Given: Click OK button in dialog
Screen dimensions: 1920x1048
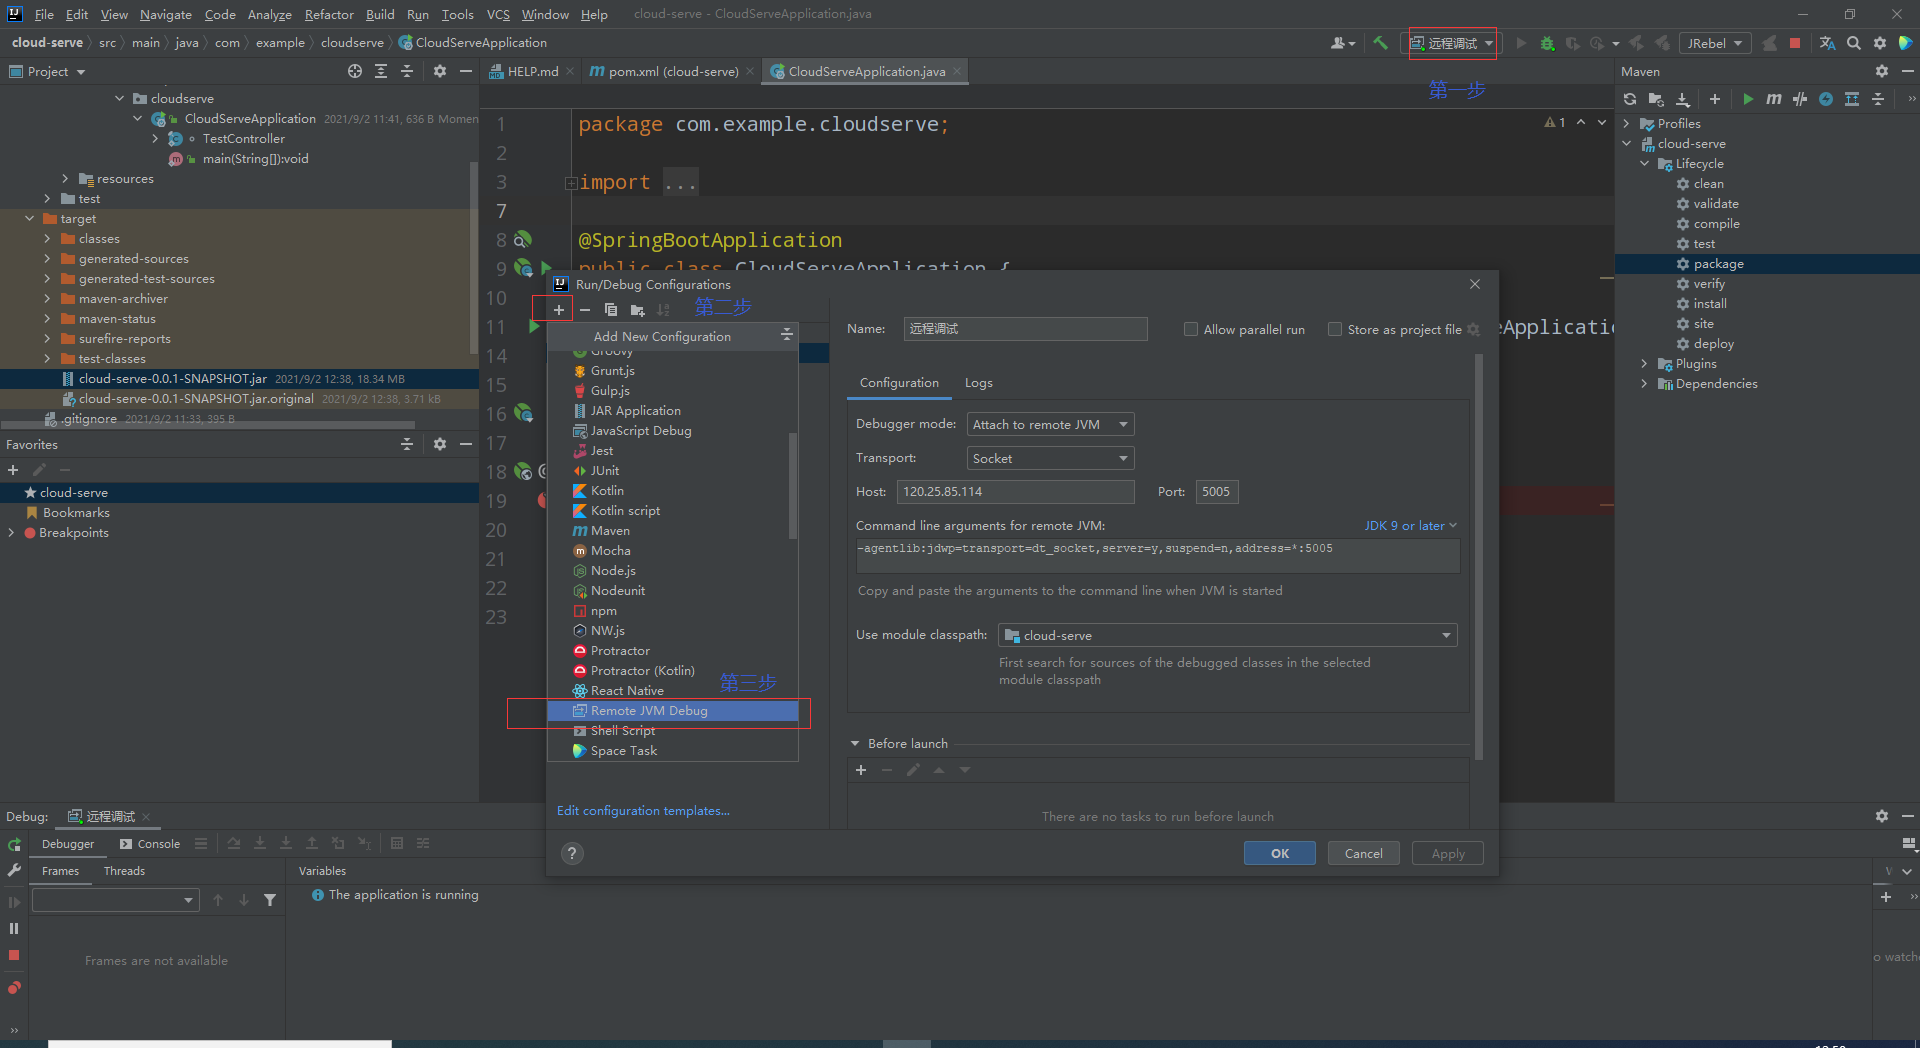Looking at the screenshot, I should (1280, 853).
